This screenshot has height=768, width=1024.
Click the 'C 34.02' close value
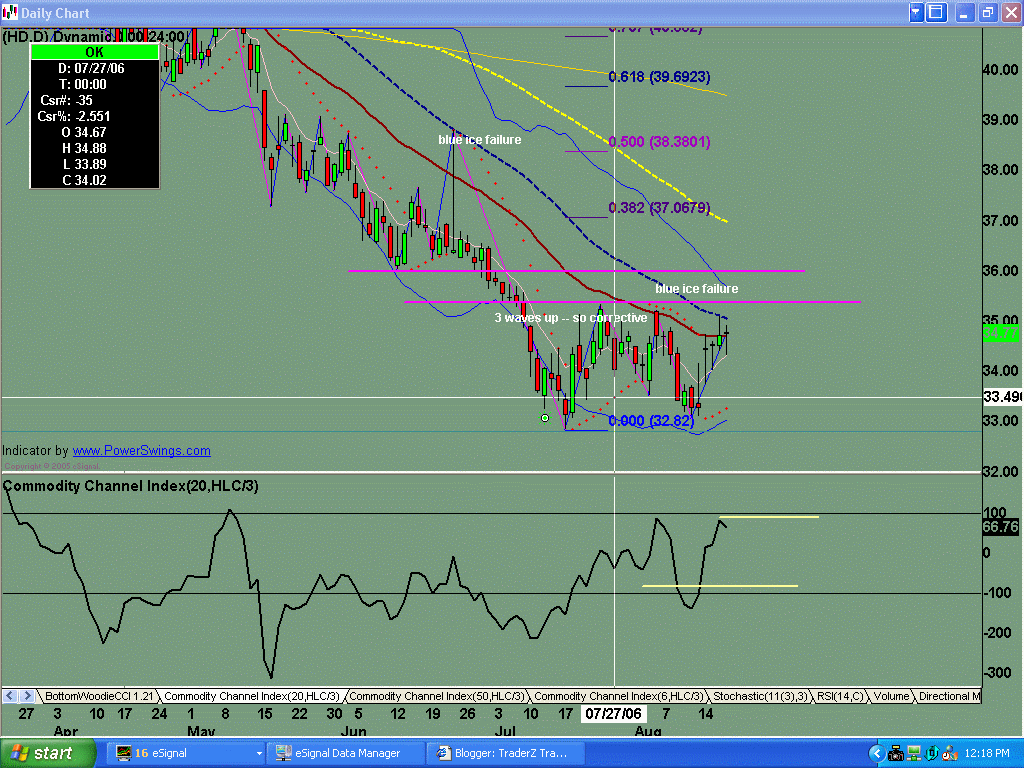84,180
